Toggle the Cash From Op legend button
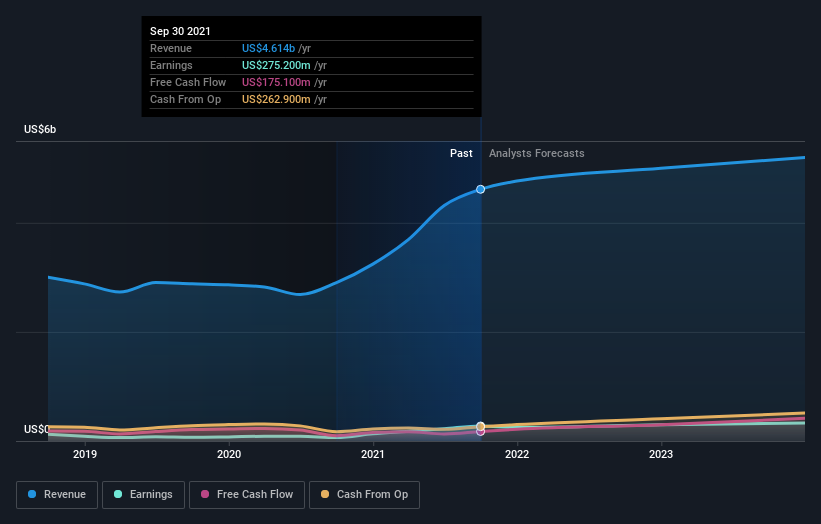Image resolution: width=821 pixels, height=524 pixels. (x=364, y=495)
